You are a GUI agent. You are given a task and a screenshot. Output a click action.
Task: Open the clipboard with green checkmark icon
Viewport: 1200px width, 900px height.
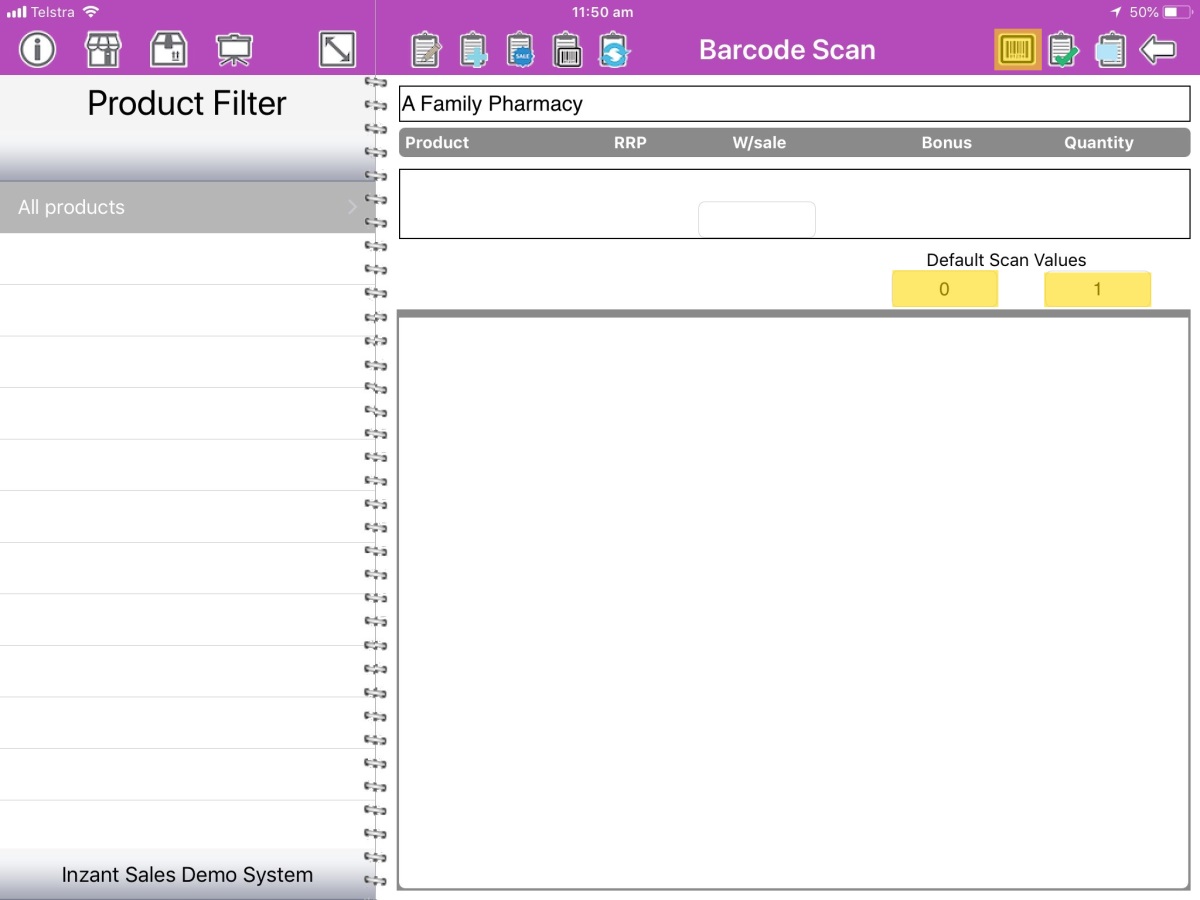[x=1063, y=50]
